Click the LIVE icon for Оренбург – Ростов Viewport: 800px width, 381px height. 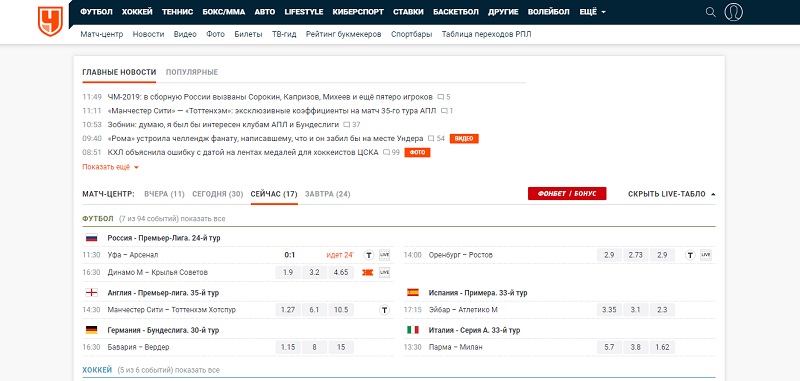click(x=706, y=255)
